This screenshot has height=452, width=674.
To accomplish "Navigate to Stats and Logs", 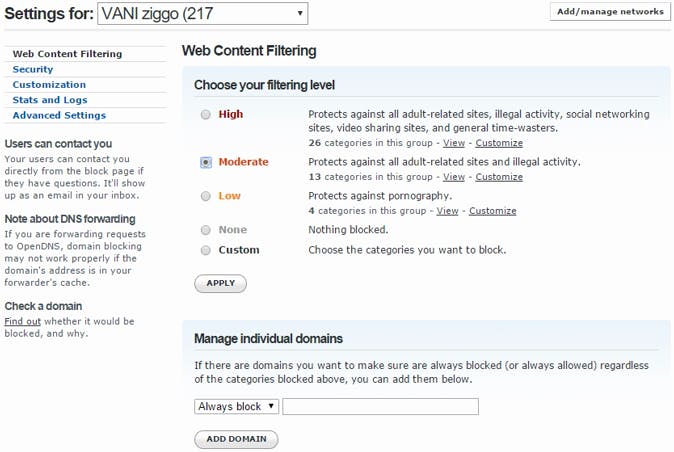I will pos(50,100).
